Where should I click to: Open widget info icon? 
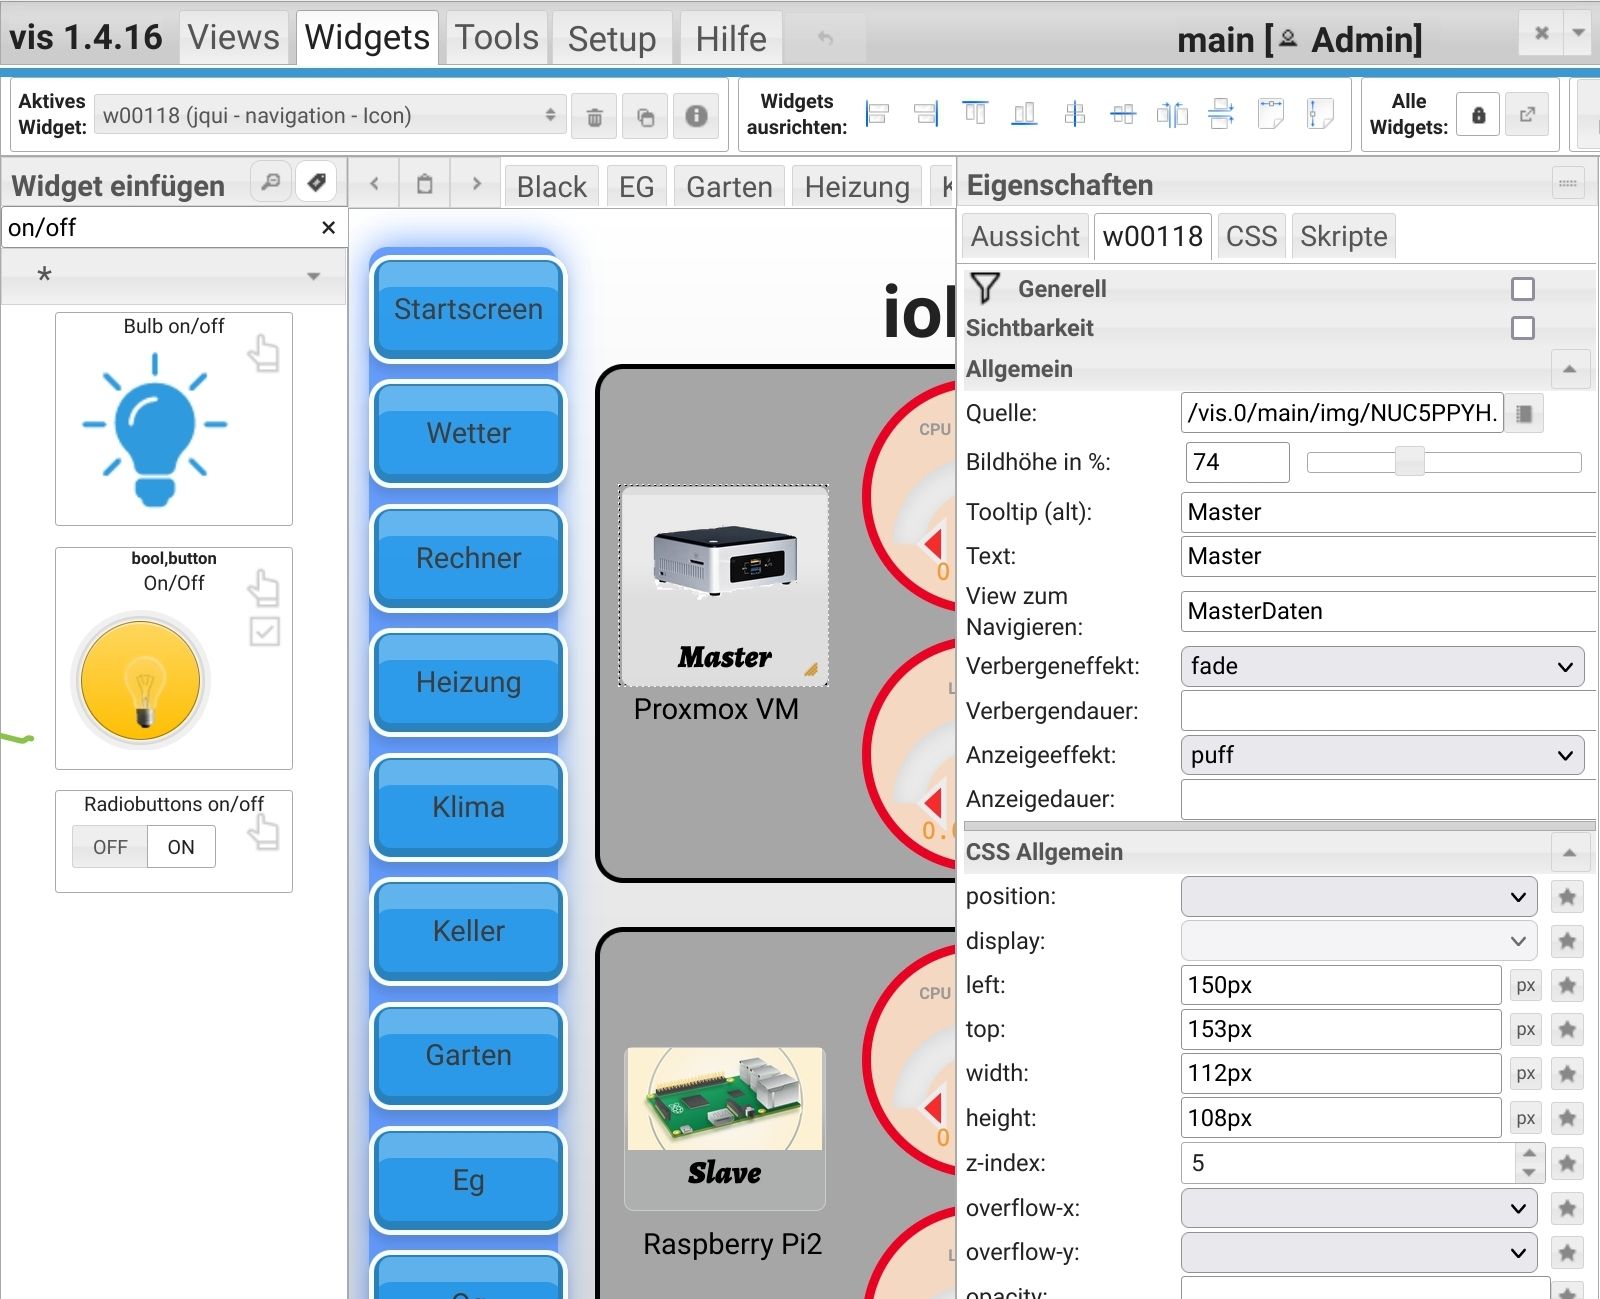coord(696,117)
